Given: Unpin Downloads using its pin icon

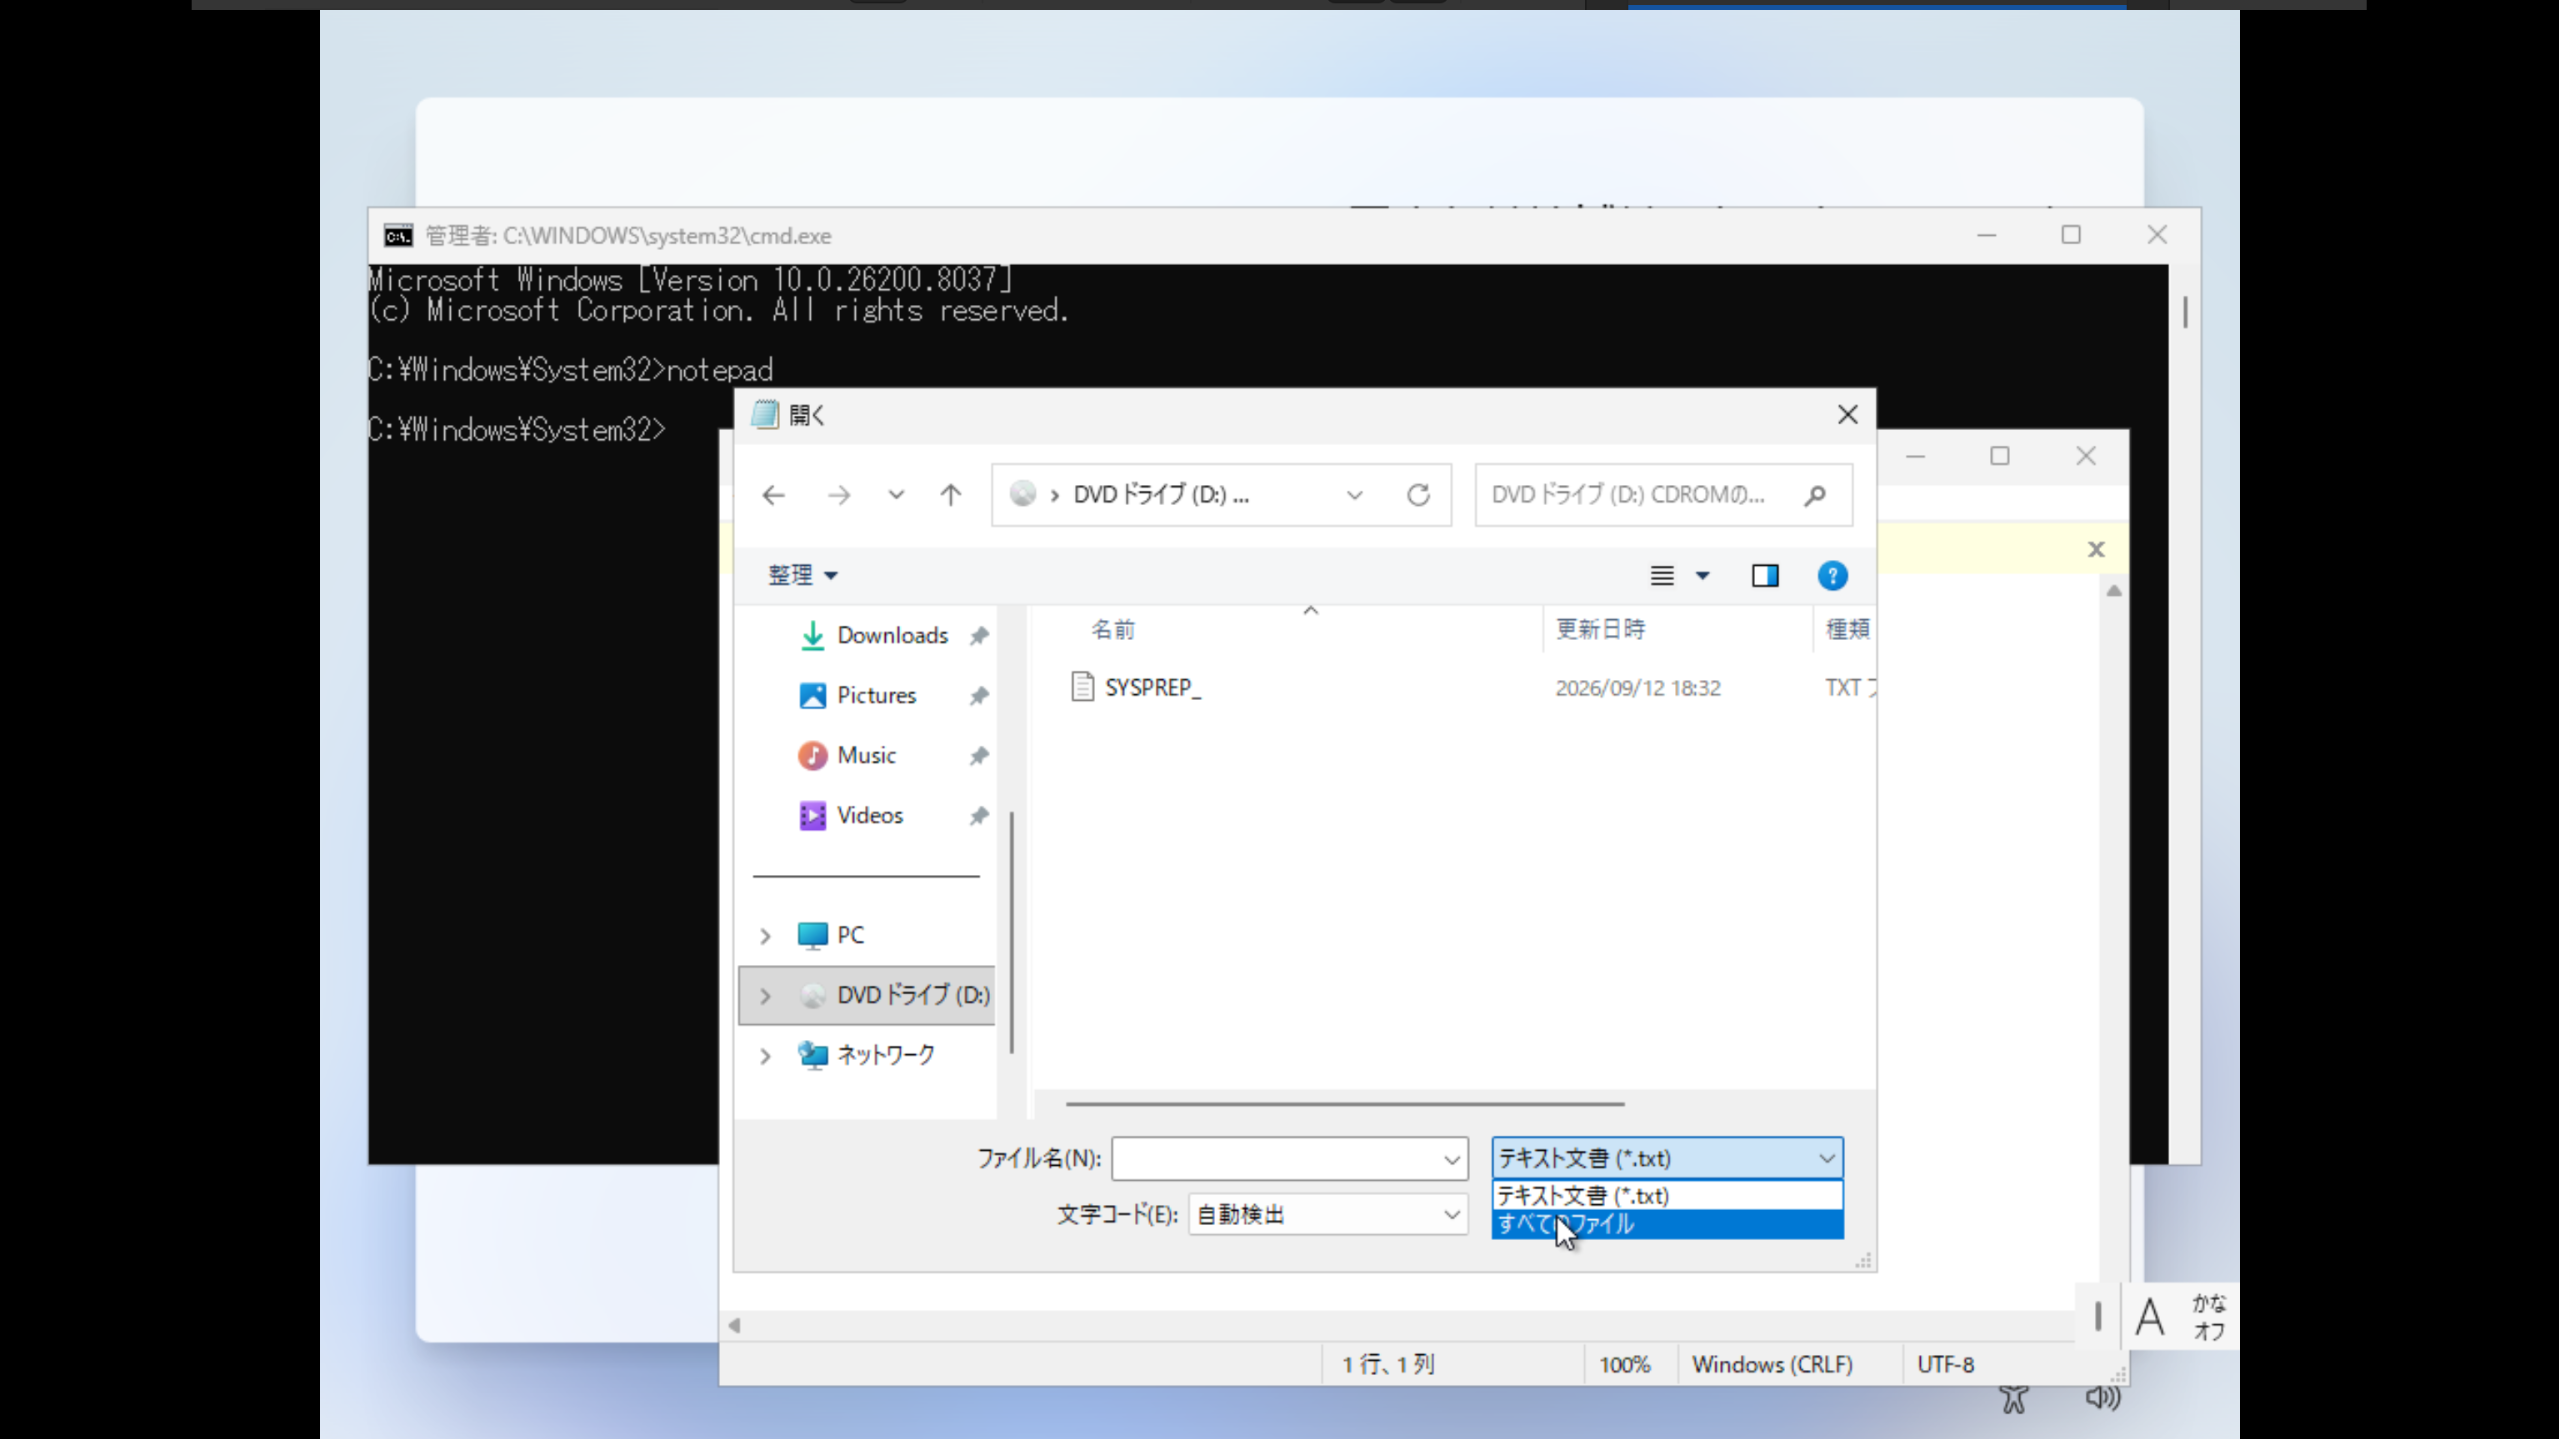Looking at the screenshot, I should [x=979, y=635].
